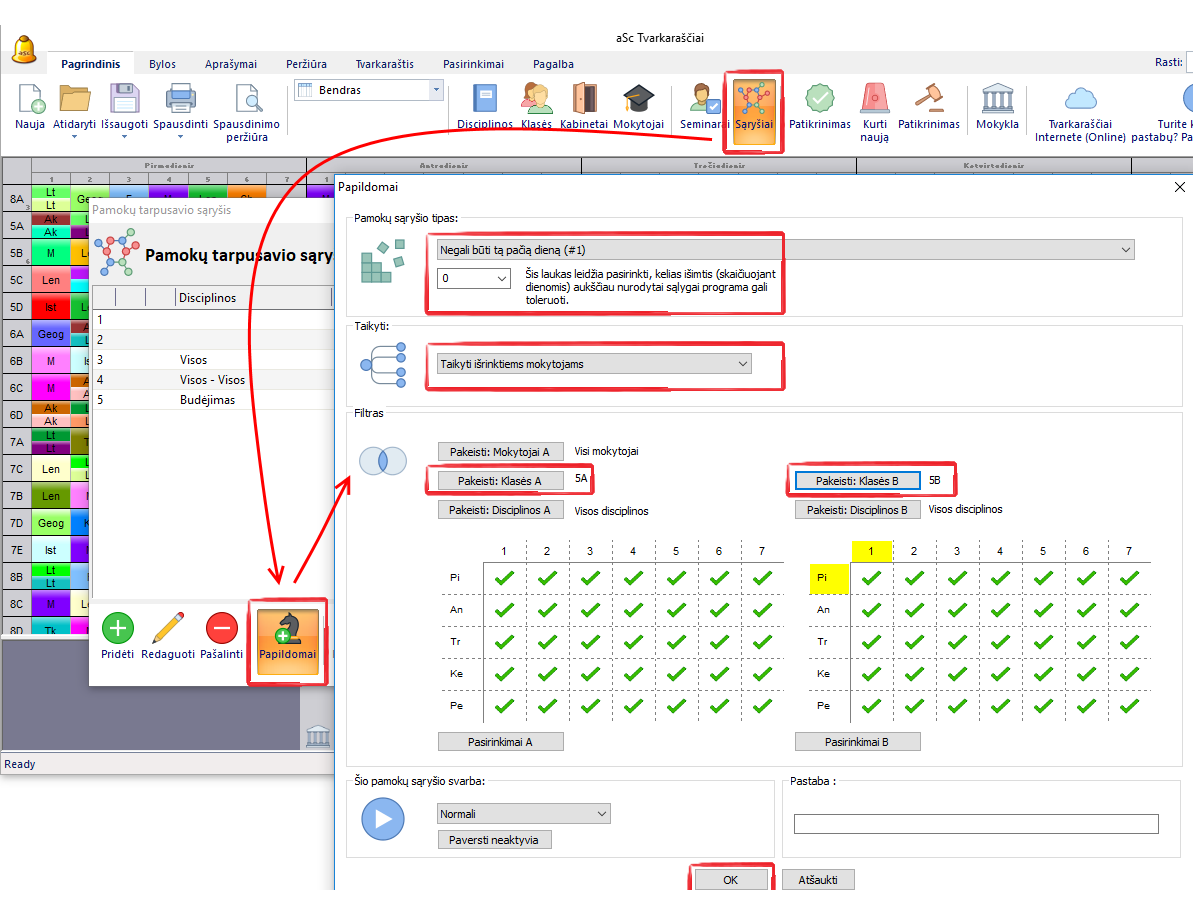Click the Redaguoti pencil icon
The height and width of the screenshot is (899, 1193).
pyautogui.click(x=168, y=628)
